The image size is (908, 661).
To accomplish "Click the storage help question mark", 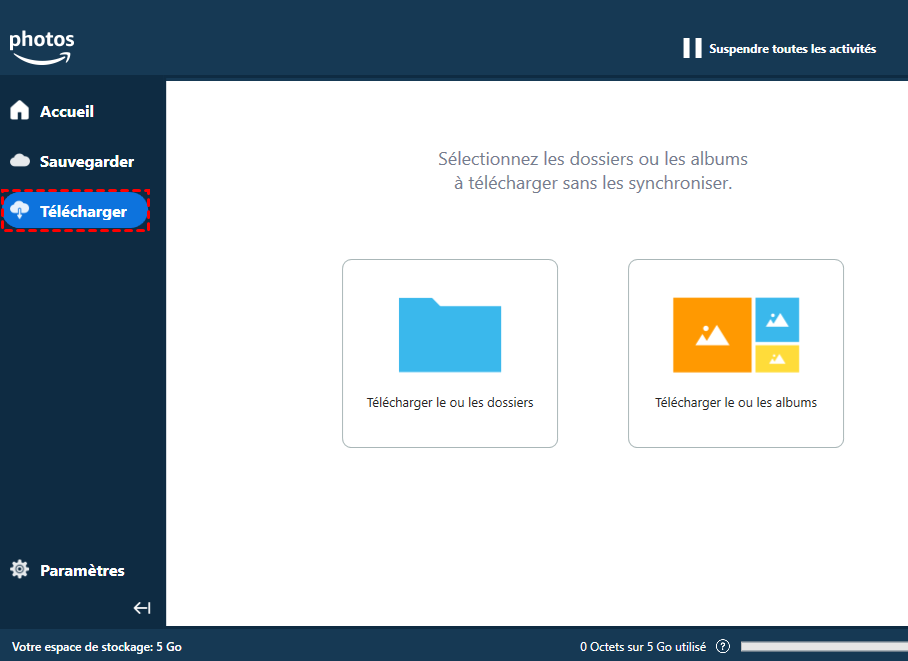I will tap(723, 647).
